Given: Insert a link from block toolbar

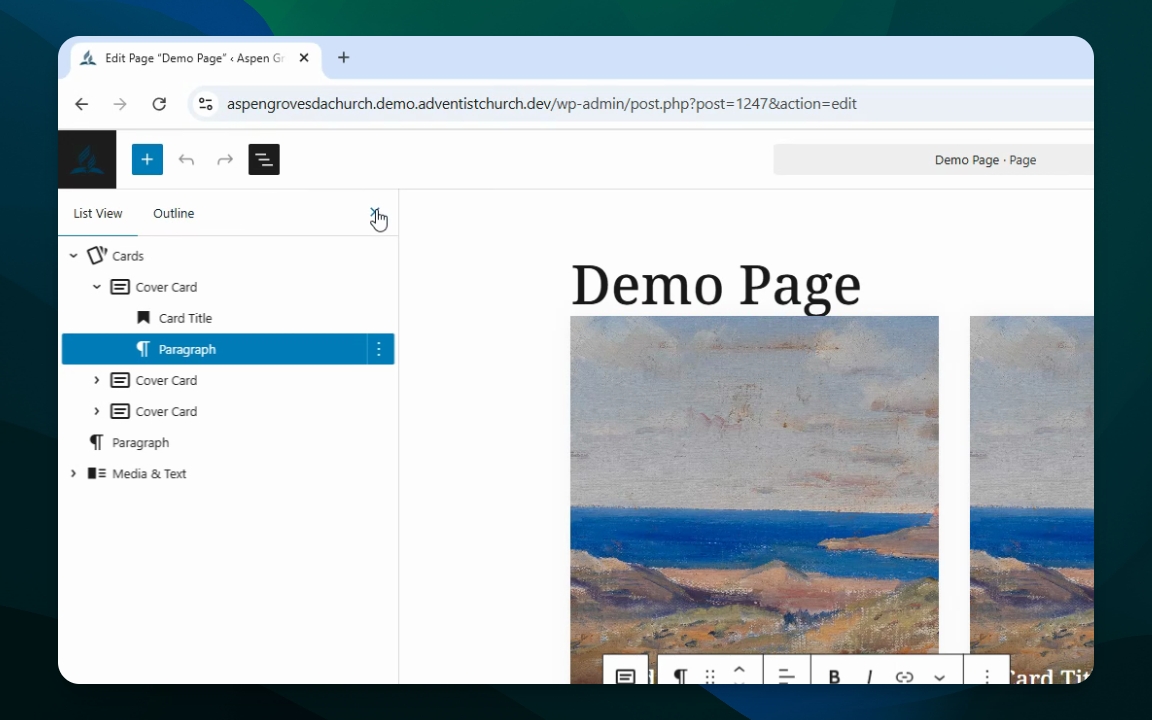Looking at the screenshot, I should click(x=904, y=676).
